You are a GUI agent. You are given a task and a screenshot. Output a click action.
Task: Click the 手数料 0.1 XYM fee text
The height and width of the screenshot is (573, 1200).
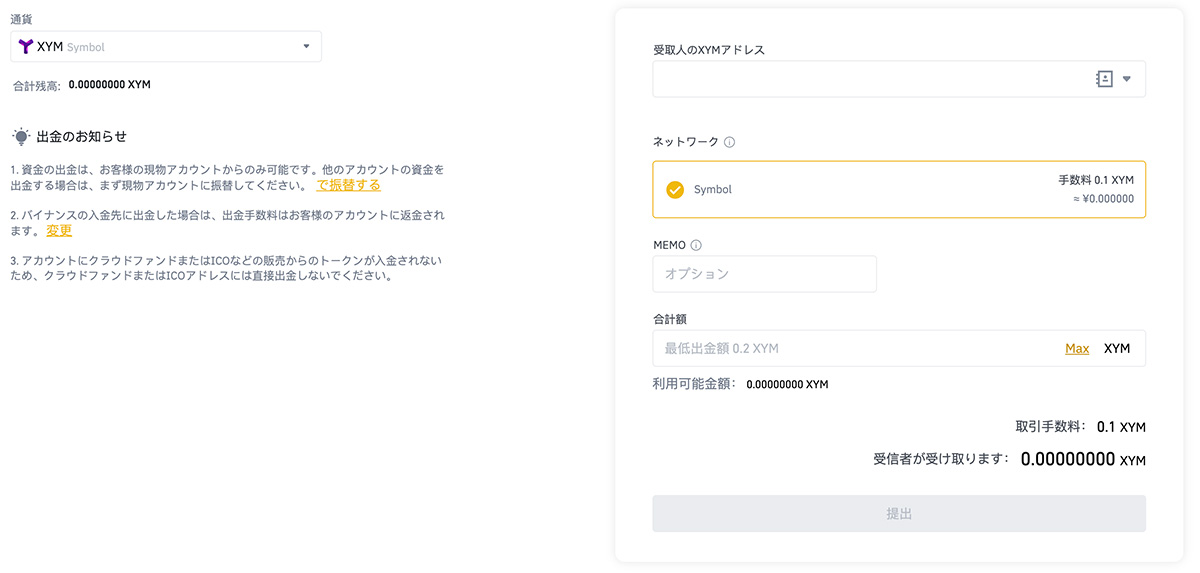tap(1096, 180)
